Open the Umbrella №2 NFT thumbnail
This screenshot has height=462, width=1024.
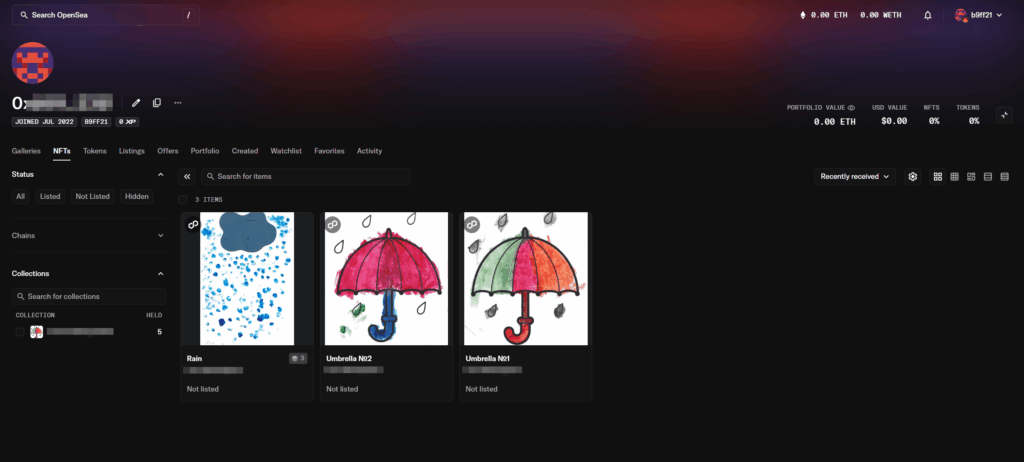(x=386, y=278)
